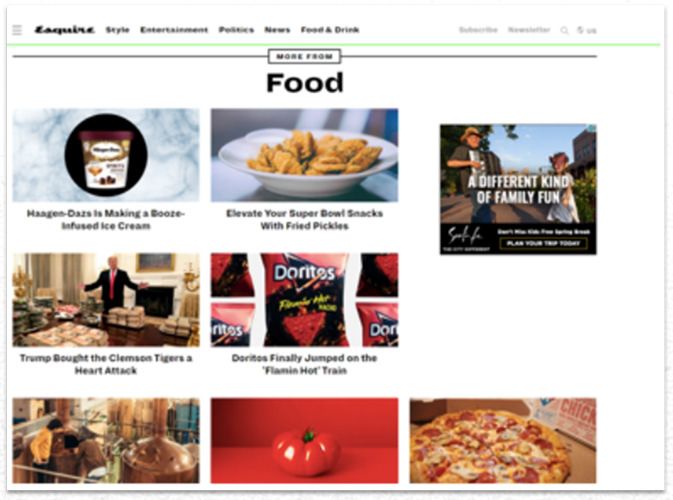
Task: Click the pepperoni pizza thumbnail
Action: pyautogui.click(x=503, y=440)
